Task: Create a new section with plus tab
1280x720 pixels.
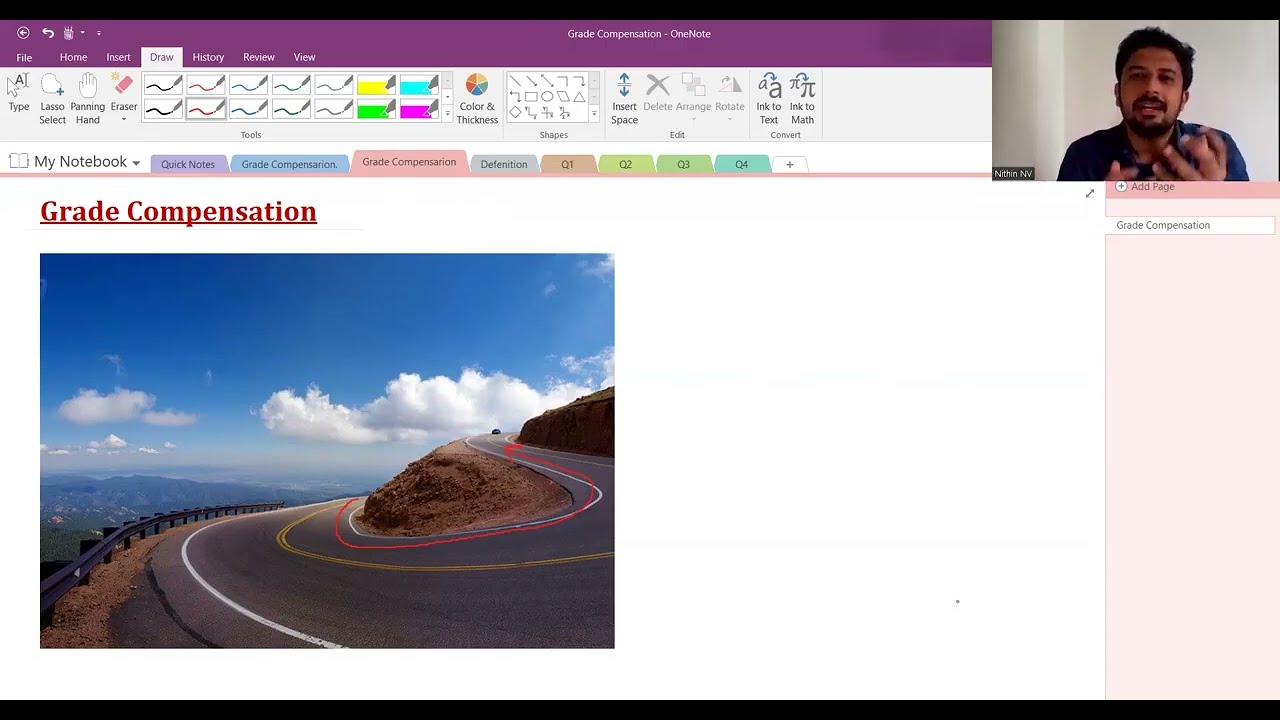Action: pyautogui.click(x=789, y=164)
